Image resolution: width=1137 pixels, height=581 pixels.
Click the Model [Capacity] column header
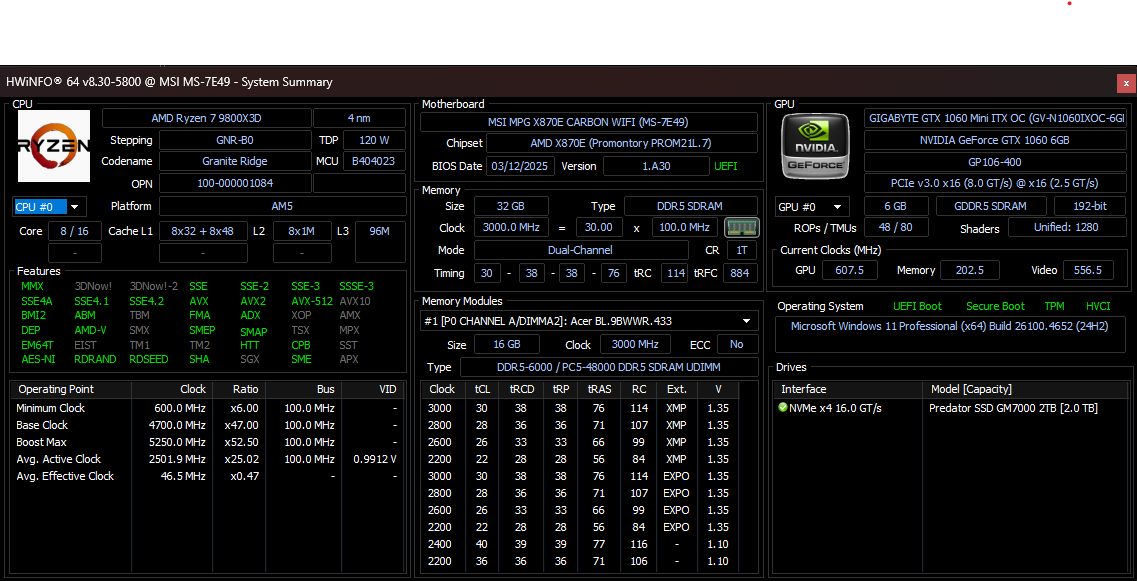click(971, 389)
